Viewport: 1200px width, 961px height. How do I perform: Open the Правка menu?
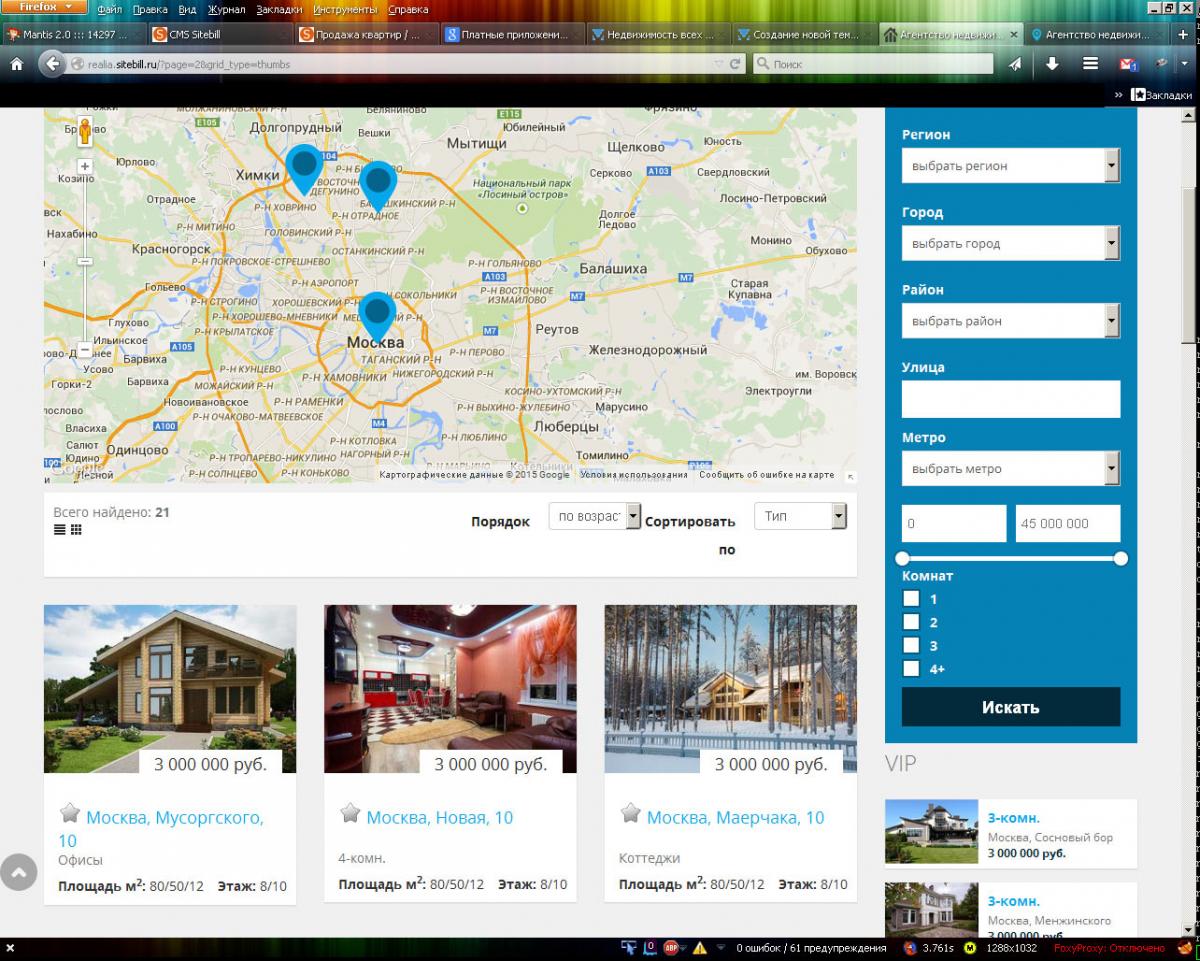coord(150,9)
